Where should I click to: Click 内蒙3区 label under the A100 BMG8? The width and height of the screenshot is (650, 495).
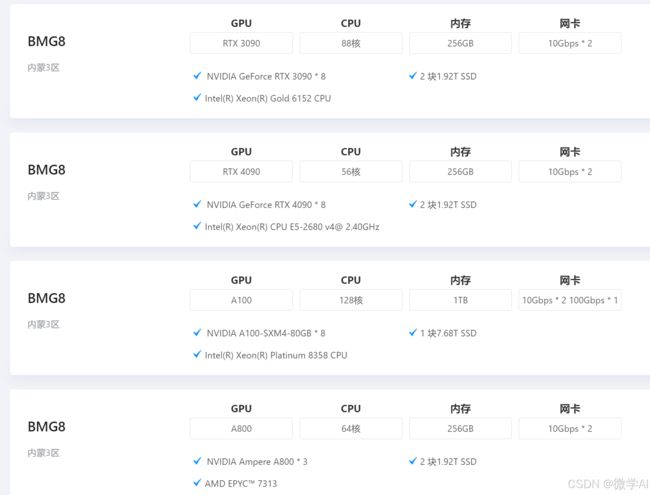click(x=44, y=324)
